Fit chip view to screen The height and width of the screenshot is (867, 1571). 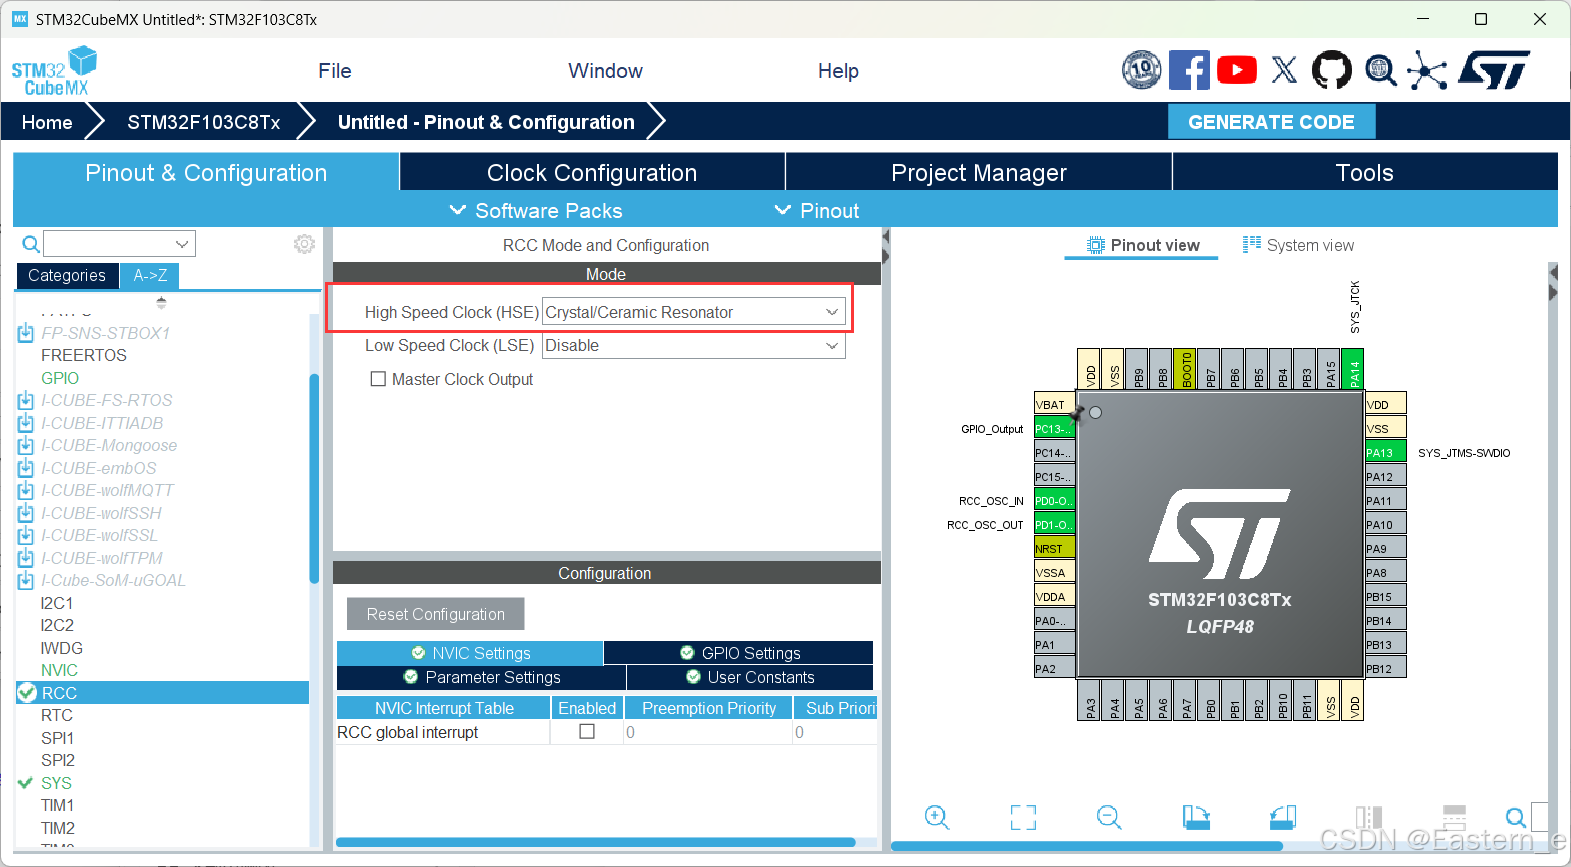coord(1023,817)
